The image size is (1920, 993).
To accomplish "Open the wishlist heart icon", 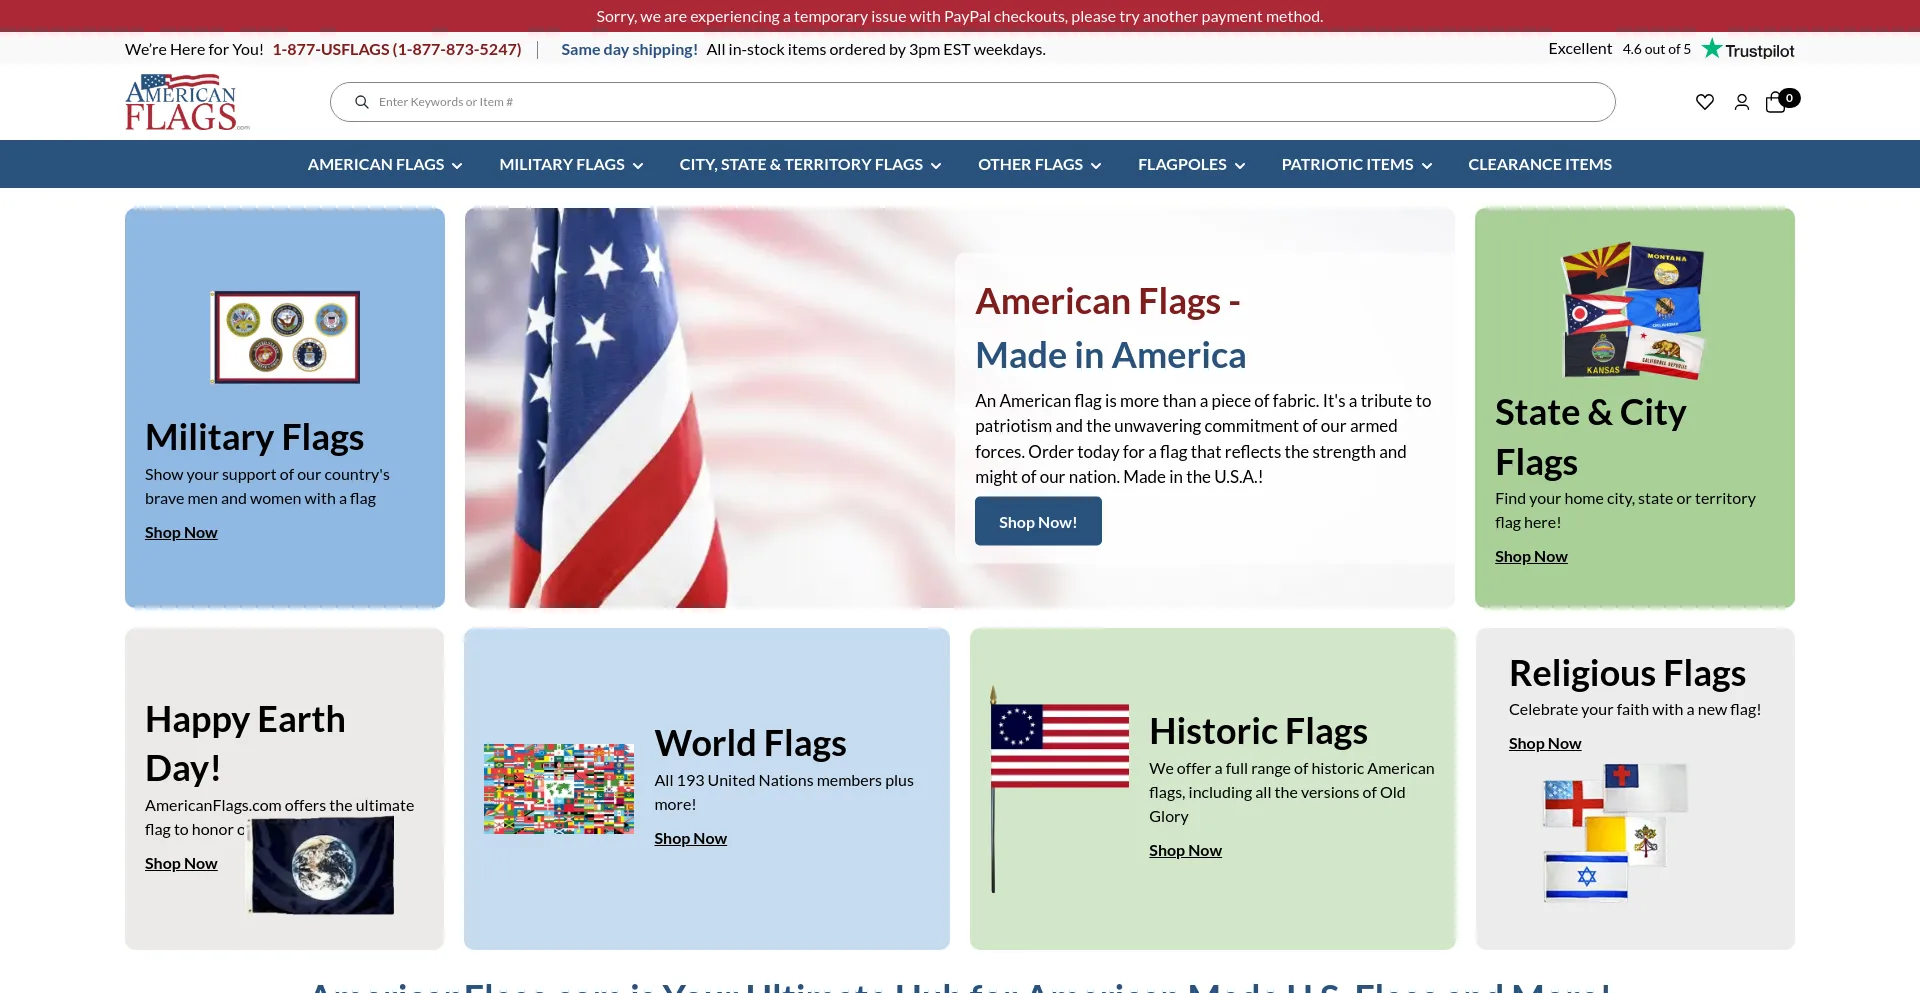I will coord(1705,102).
